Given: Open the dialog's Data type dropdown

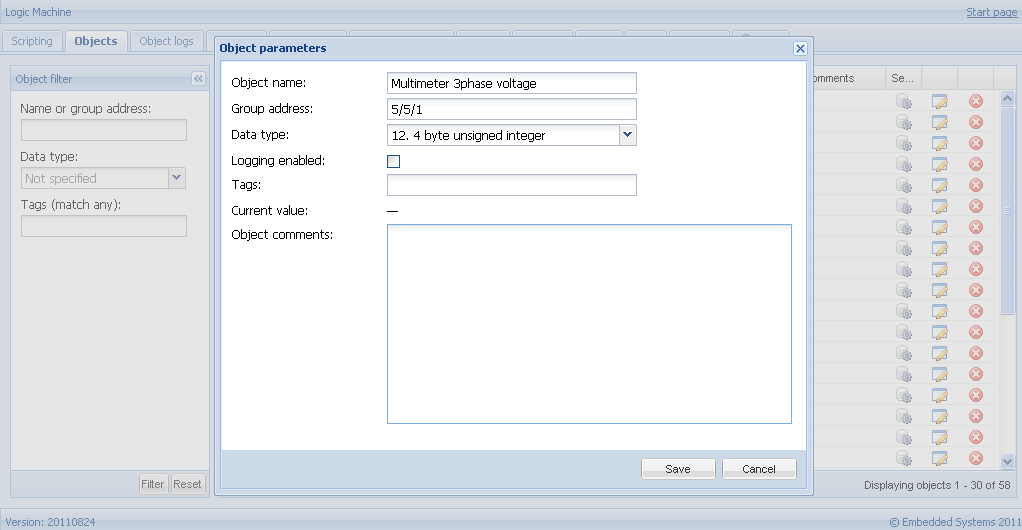Looking at the screenshot, I should pos(627,135).
